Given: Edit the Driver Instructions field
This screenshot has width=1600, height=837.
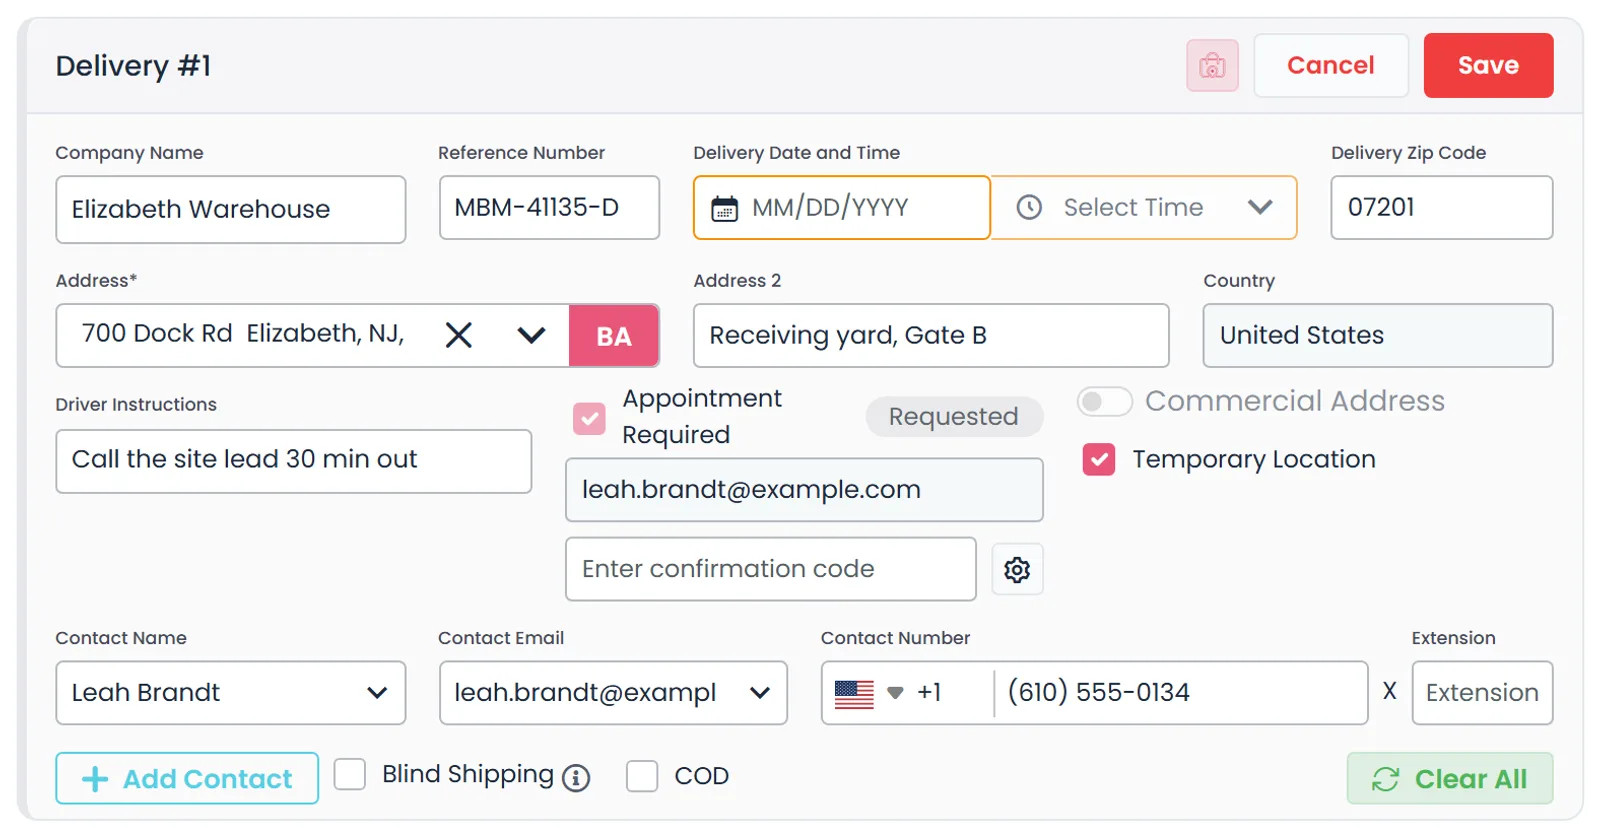Looking at the screenshot, I should (294, 461).
